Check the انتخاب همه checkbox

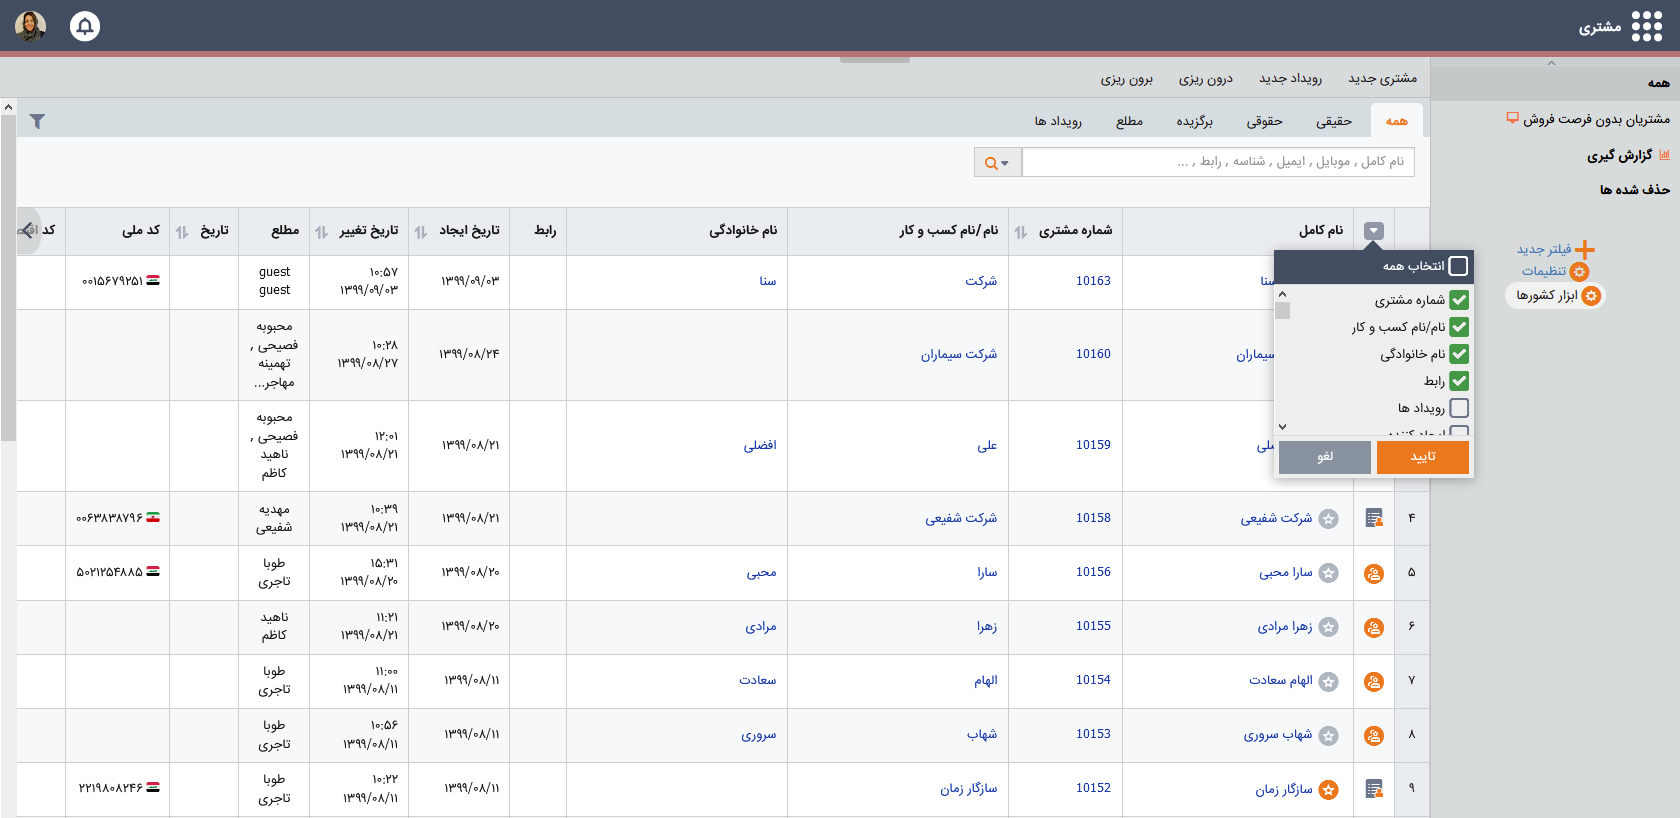point(1458,266)
